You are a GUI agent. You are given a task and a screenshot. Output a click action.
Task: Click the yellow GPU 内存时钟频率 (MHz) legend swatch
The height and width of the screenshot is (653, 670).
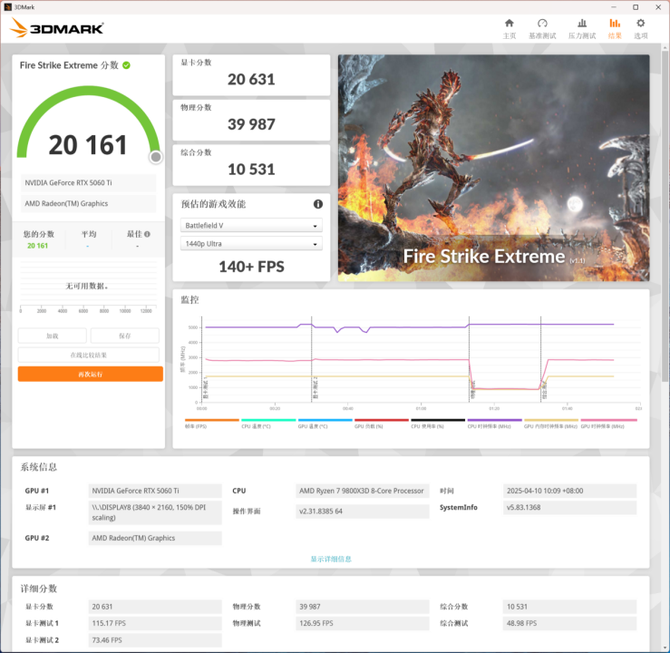click(551, 420)
